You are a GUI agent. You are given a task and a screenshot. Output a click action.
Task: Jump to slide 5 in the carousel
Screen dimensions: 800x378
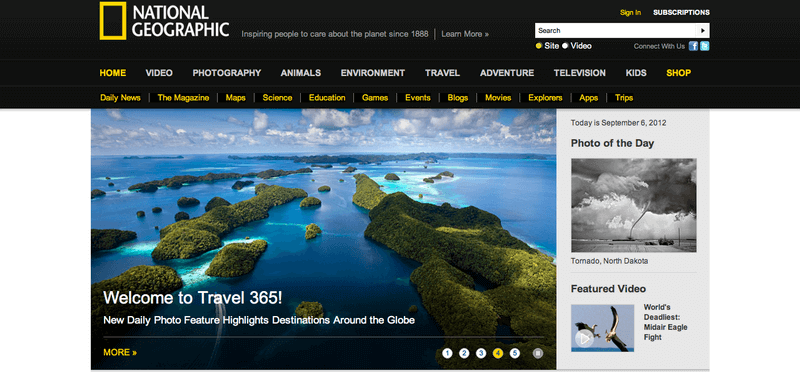click(515, 353)
